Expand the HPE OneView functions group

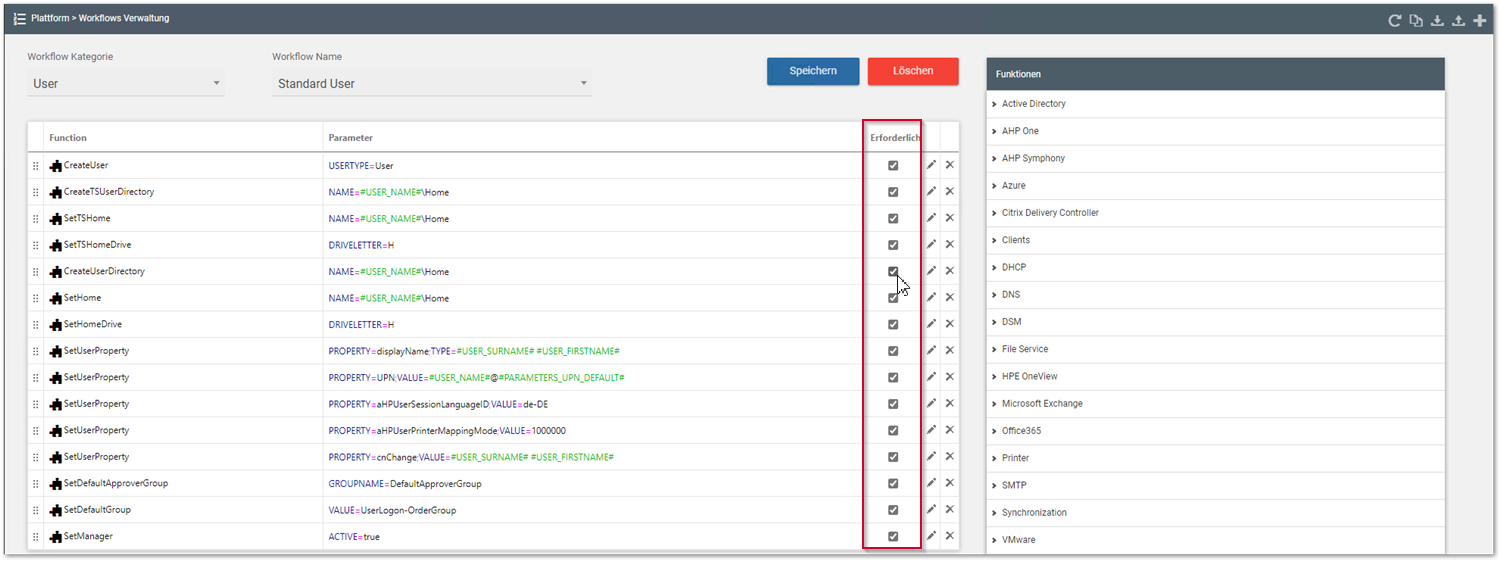(x=1215, y=376)
